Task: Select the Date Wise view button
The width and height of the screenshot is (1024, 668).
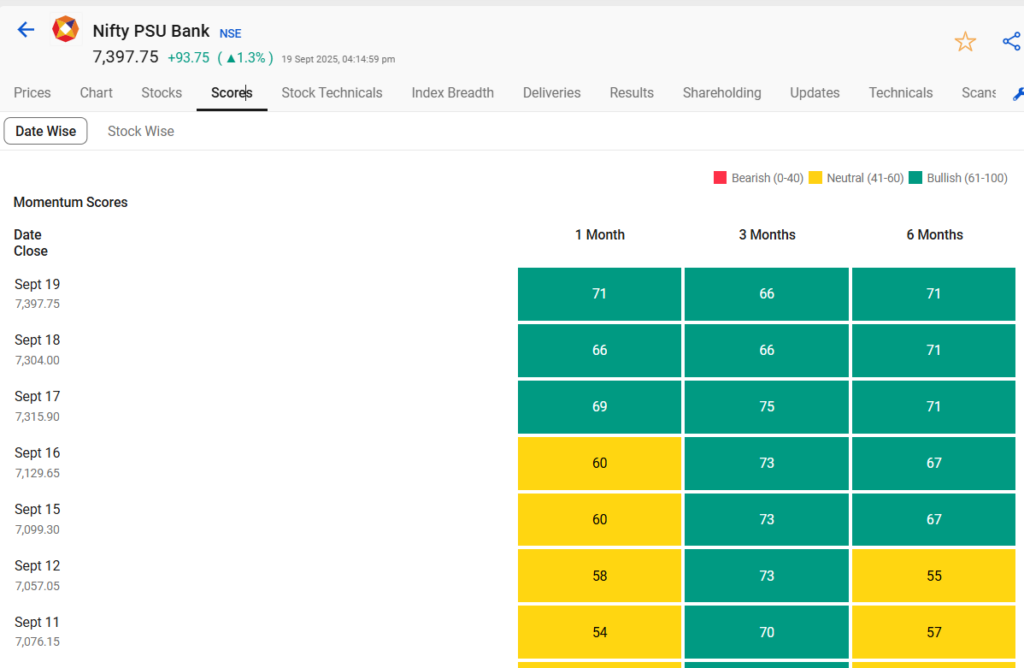Action: coord(46,131)
